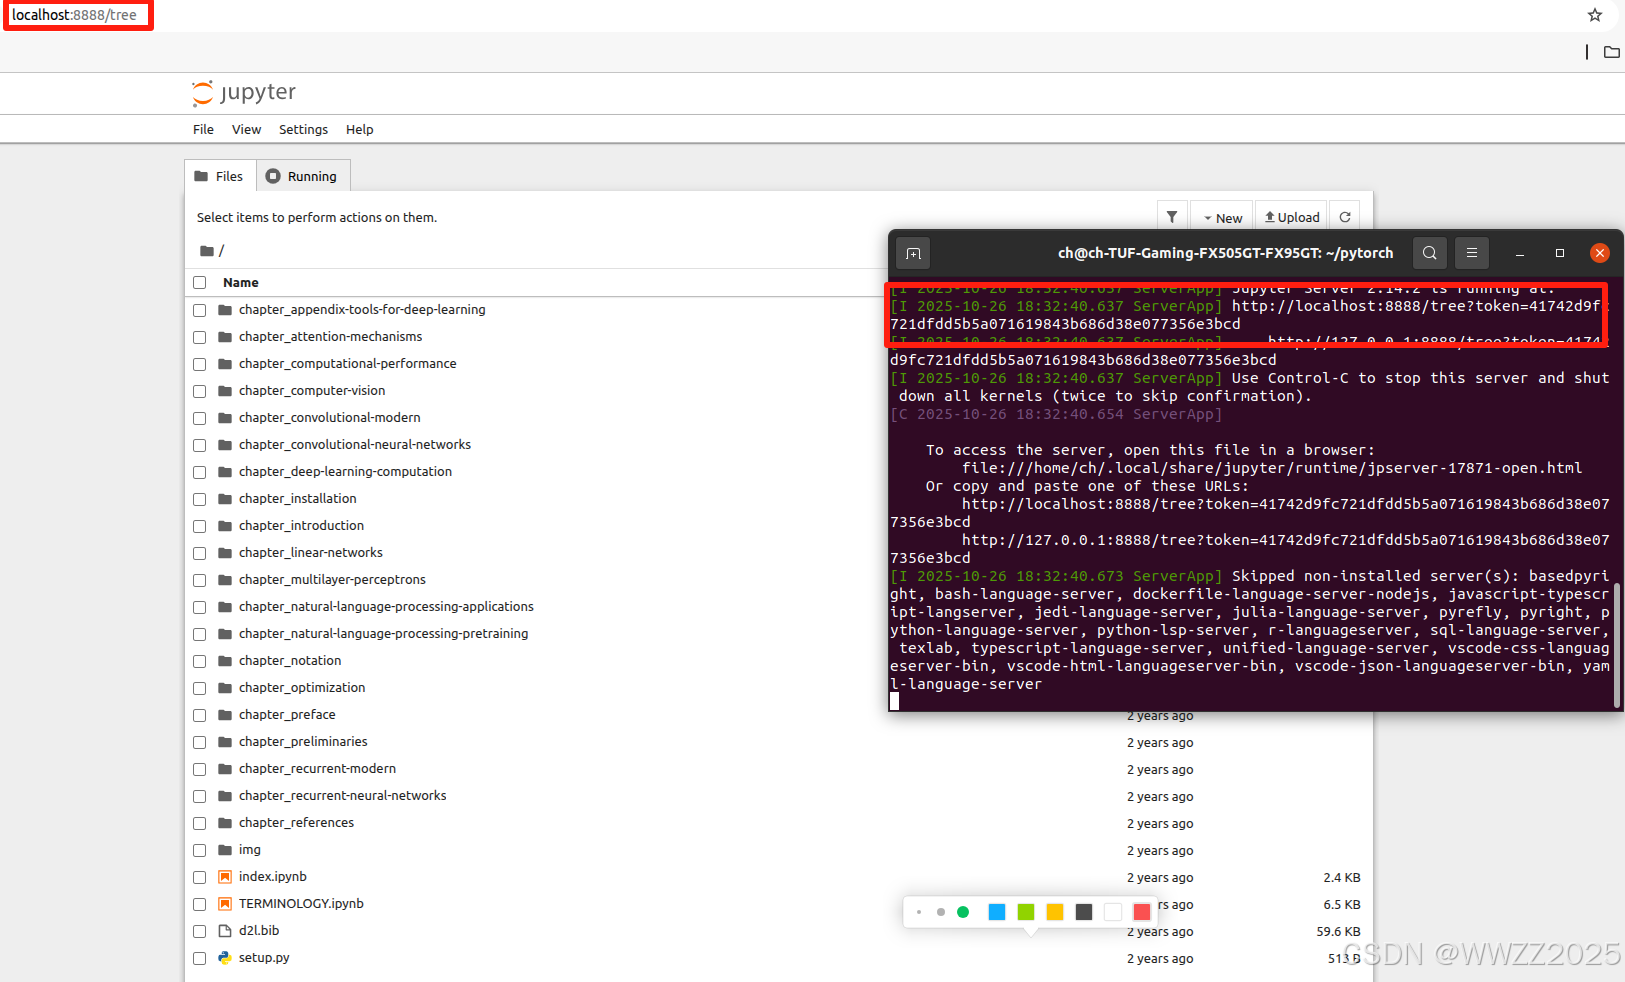This screenshot has height=982, width=1625.
Task: Check the chapter_deep-learning-computation checkbox
Action: click(199, 472)
